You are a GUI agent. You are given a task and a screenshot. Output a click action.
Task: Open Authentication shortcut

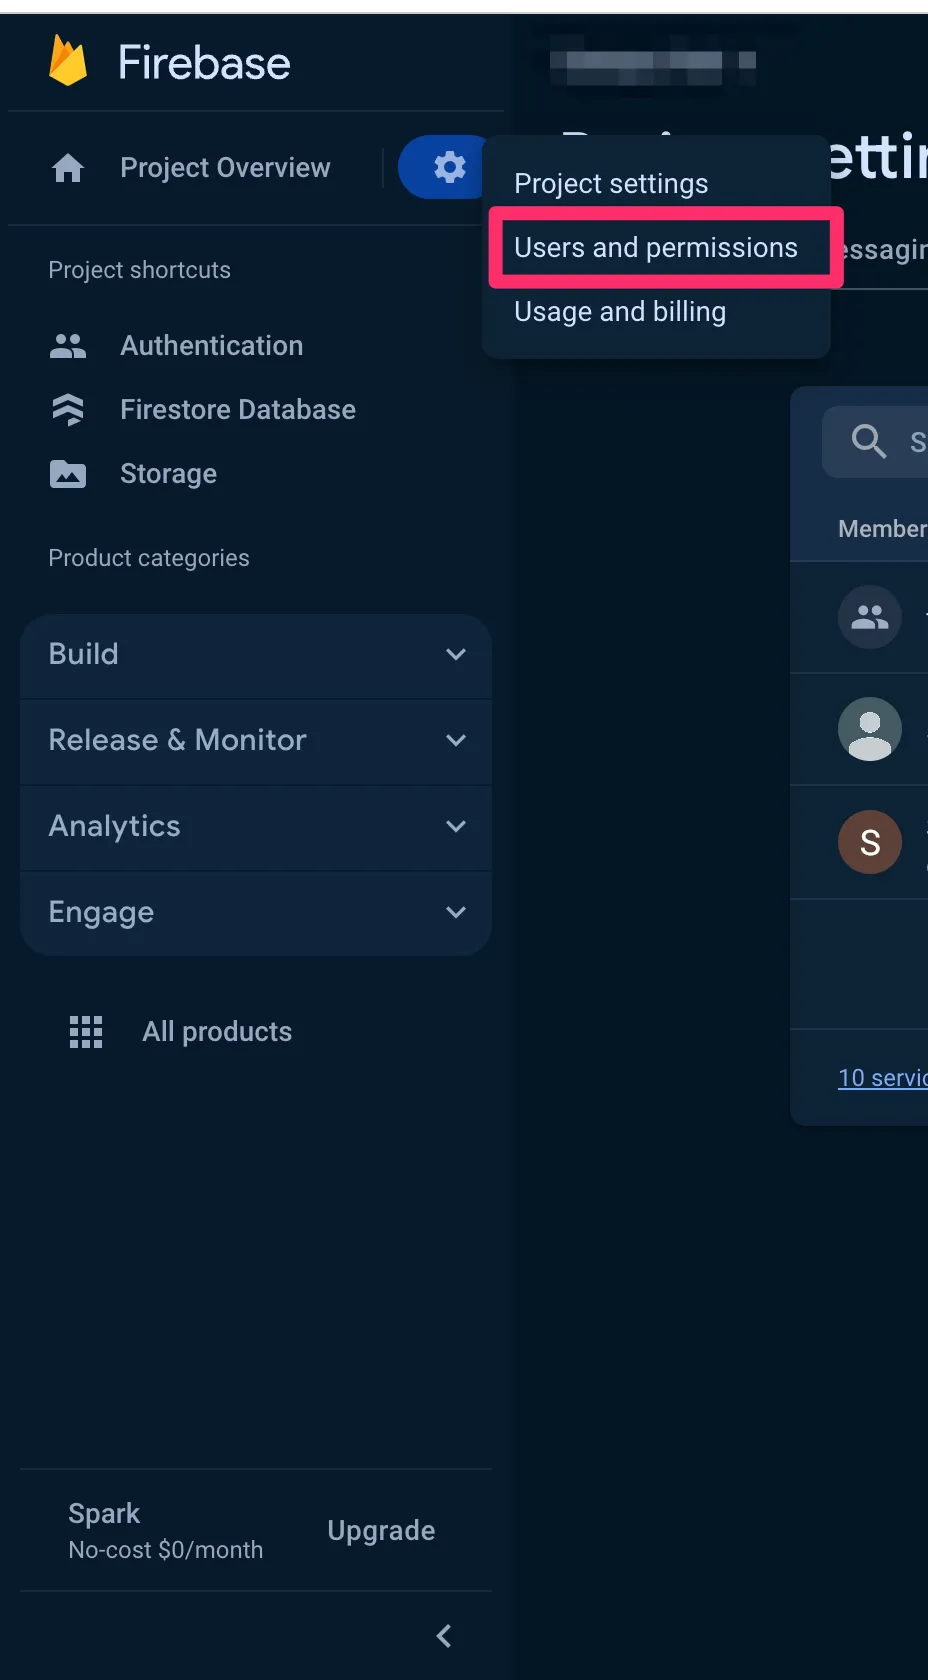click(211, 346)
